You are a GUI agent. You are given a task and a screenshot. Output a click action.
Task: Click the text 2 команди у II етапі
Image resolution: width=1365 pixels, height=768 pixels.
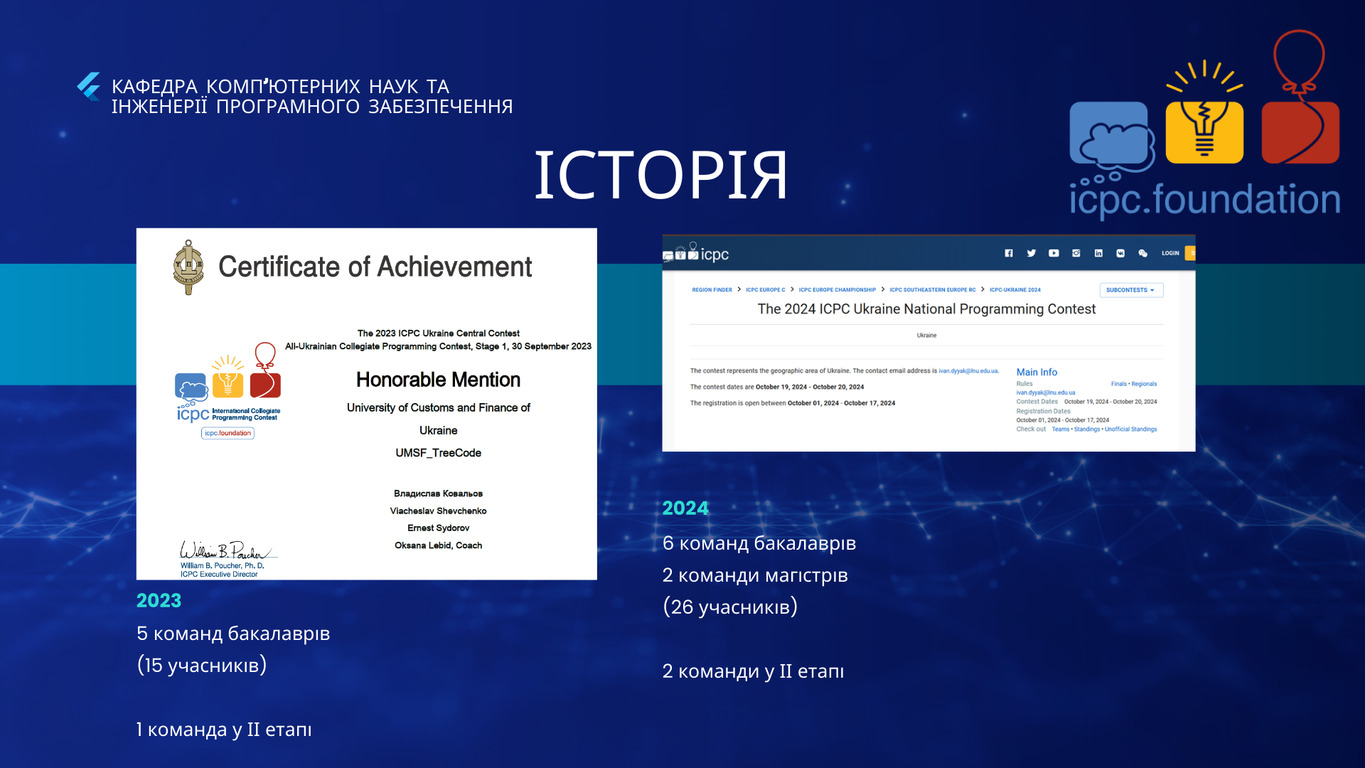click(753, 672)
